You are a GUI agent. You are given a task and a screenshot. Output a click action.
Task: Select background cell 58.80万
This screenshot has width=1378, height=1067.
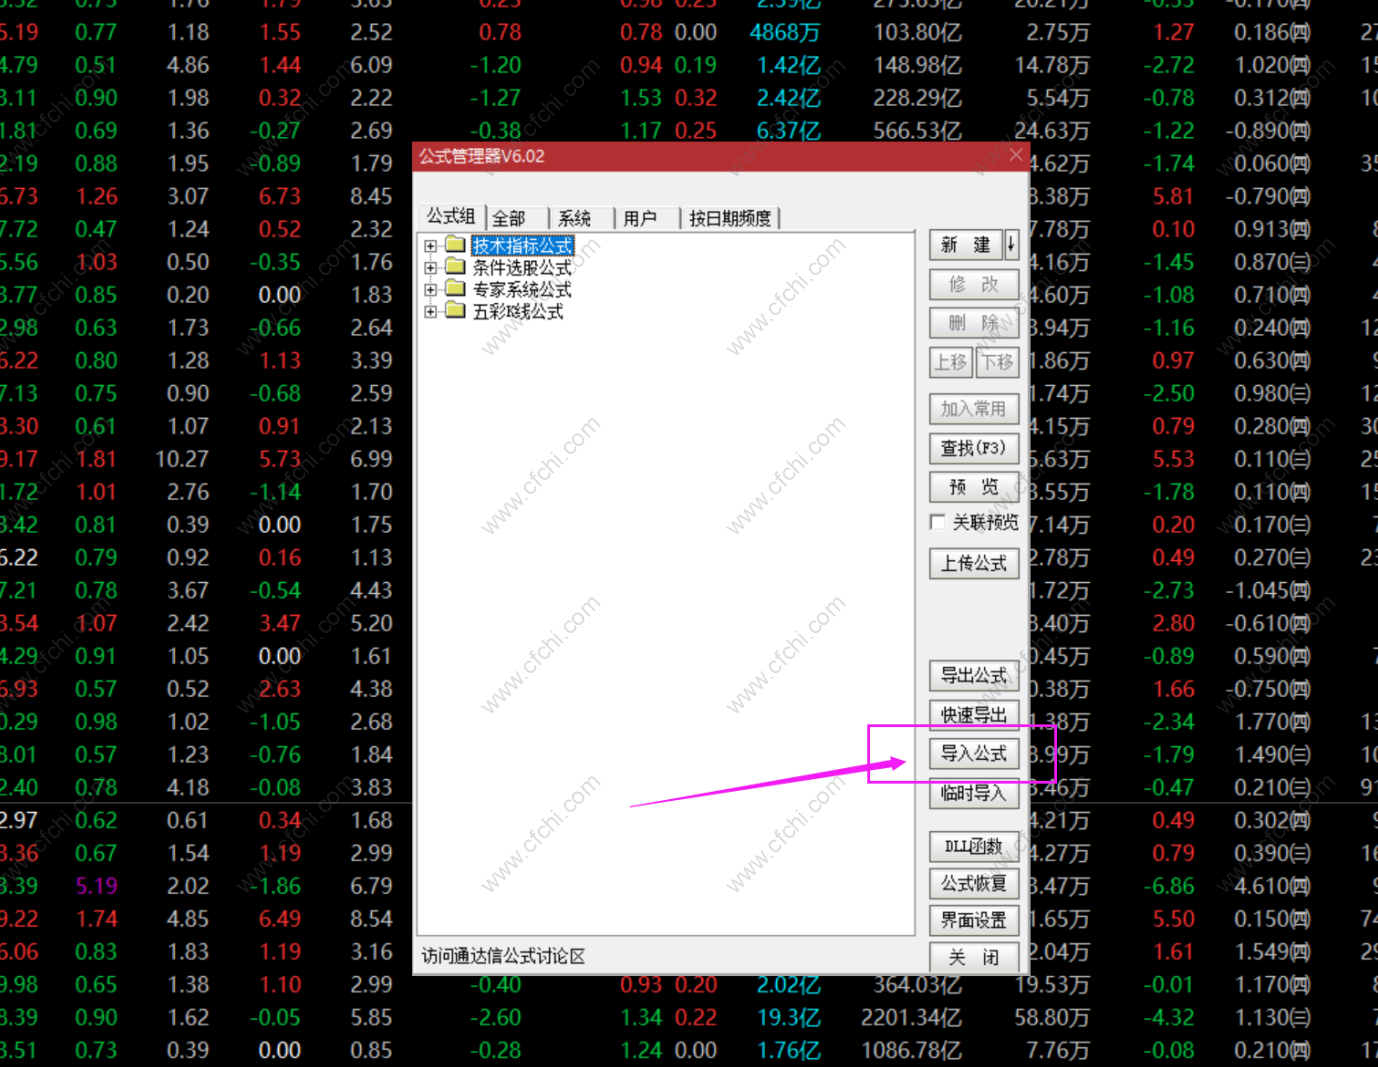pos(1052,1018)
